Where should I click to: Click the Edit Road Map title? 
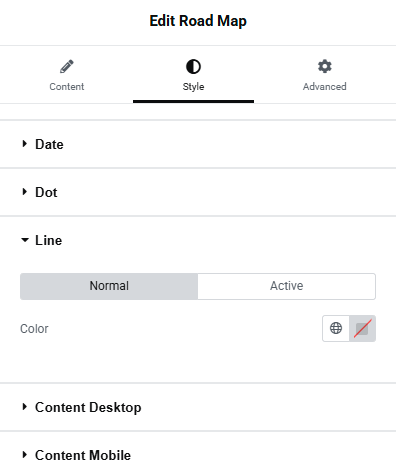tap(198, 21)
